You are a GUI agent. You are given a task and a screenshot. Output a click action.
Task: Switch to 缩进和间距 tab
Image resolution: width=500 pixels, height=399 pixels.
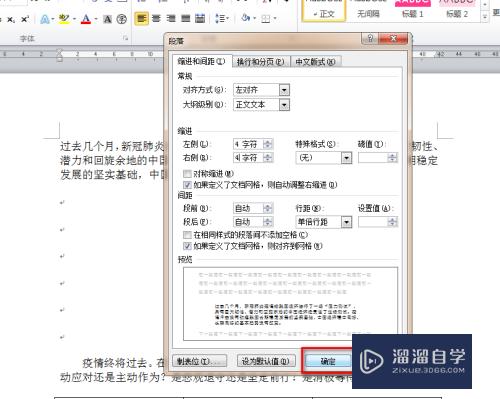201,61
